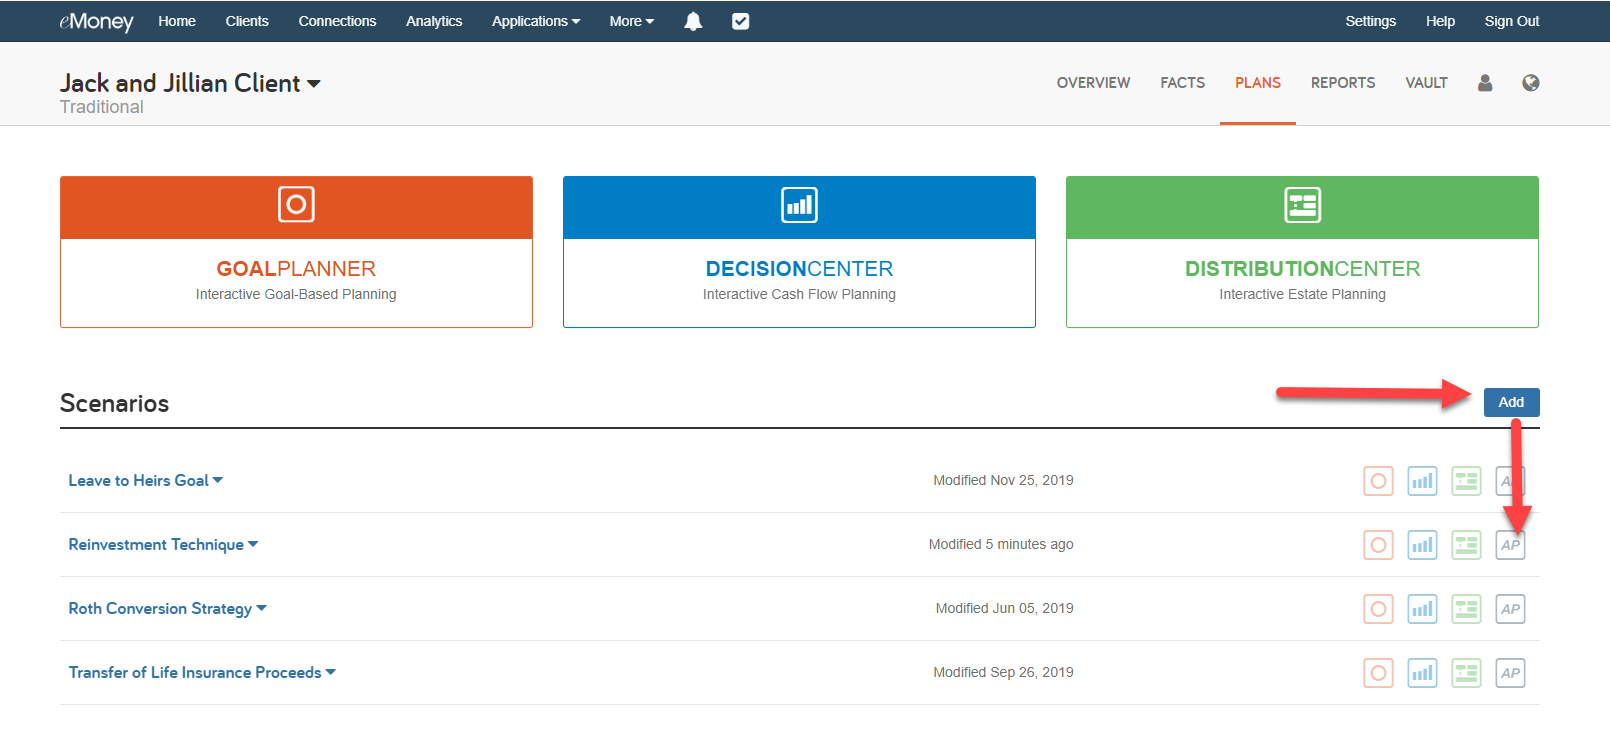The image size is (1610, 756).
Task: Click the eMoney logo
Action: (96, 21)
